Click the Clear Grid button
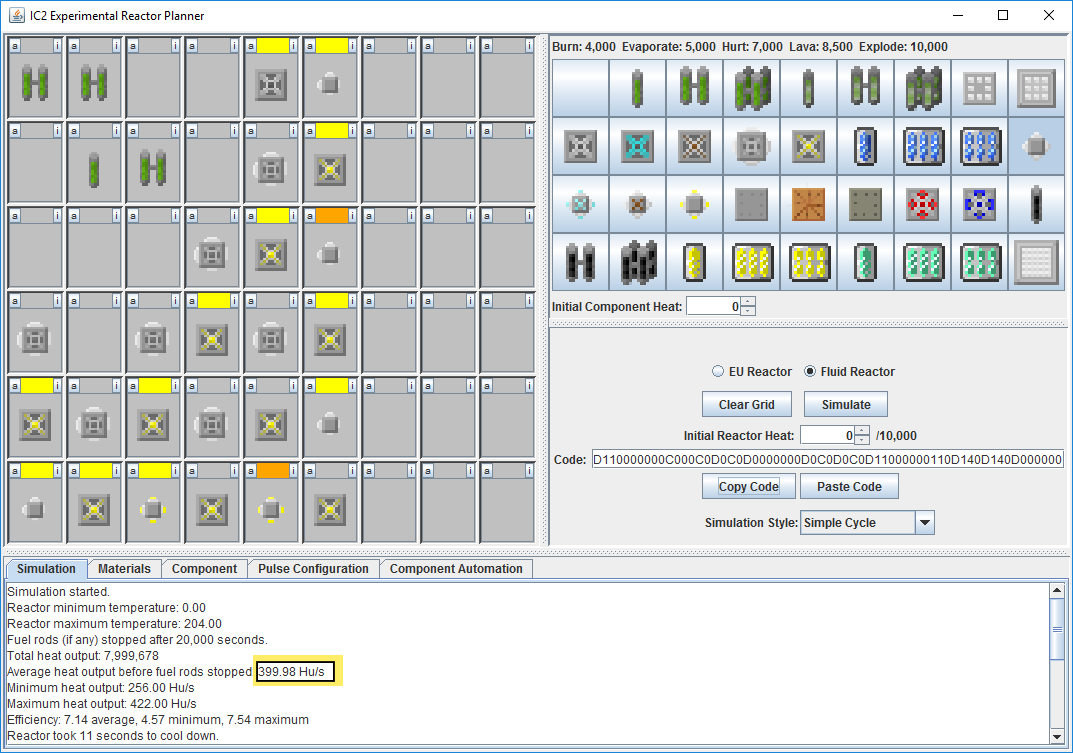Image resolution: width=1073 pixels, height=753 pixels. [748, 404]
